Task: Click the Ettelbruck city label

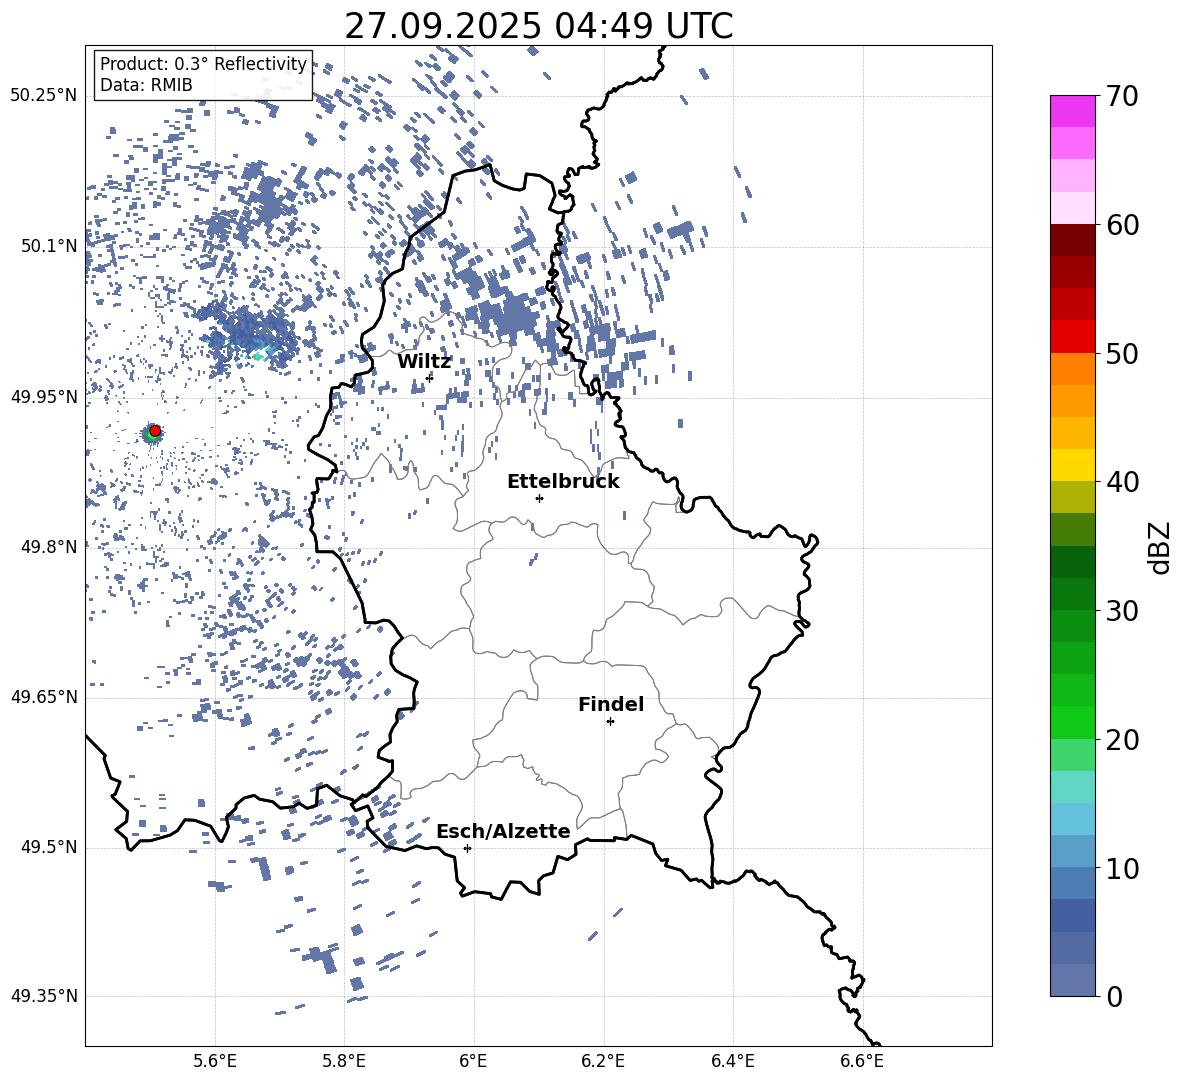Action: pos(563,482)
